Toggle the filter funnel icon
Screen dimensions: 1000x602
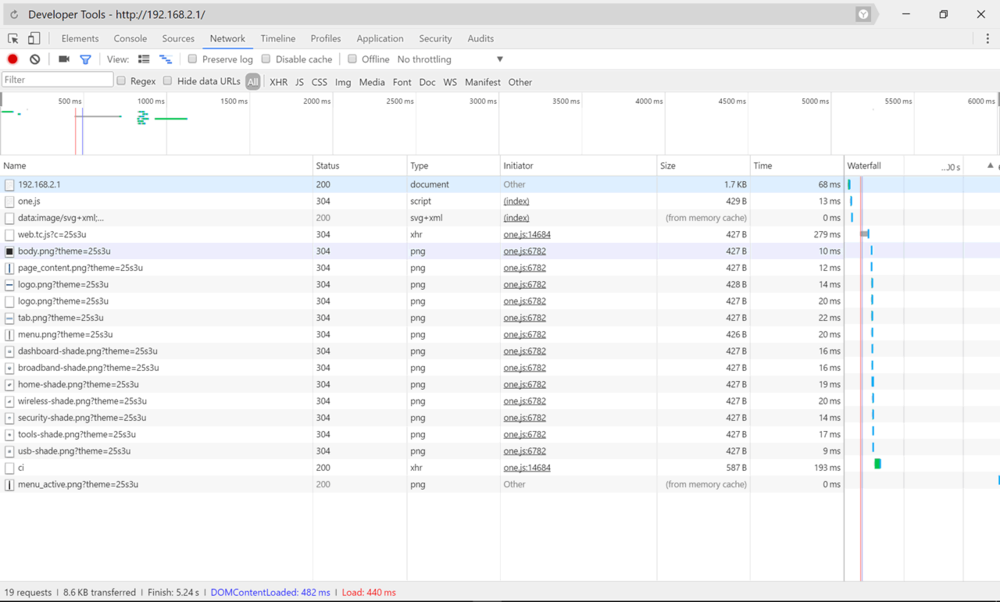[85, 59]
